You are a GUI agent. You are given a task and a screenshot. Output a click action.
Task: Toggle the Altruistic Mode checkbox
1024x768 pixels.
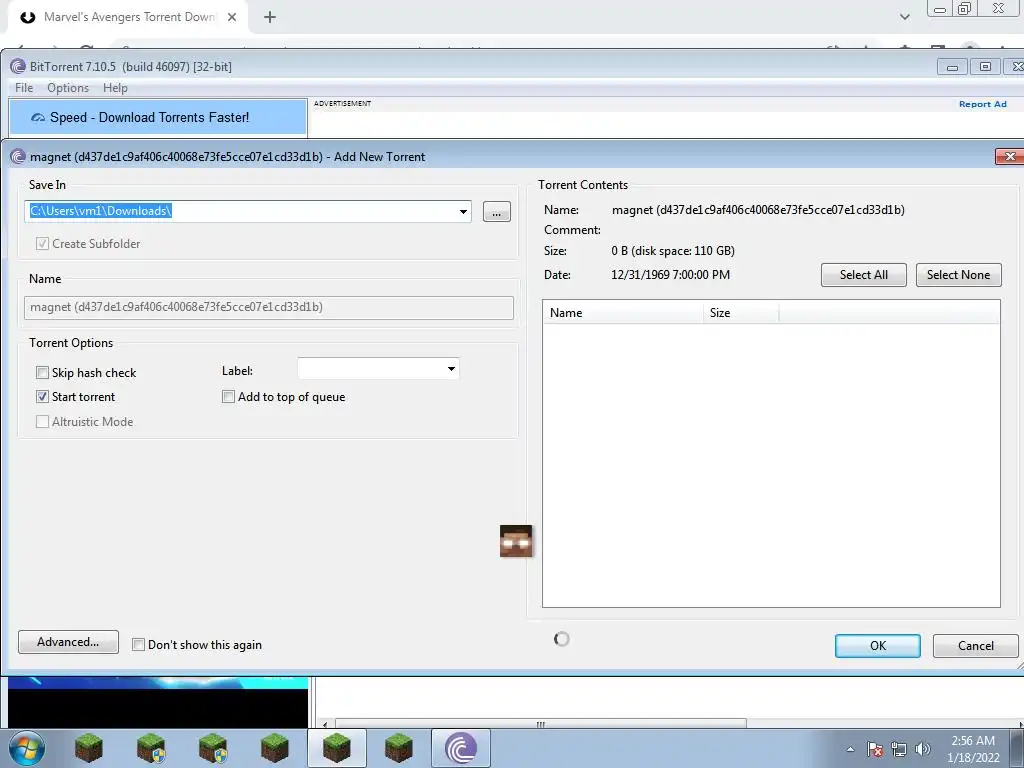(42, 421)
